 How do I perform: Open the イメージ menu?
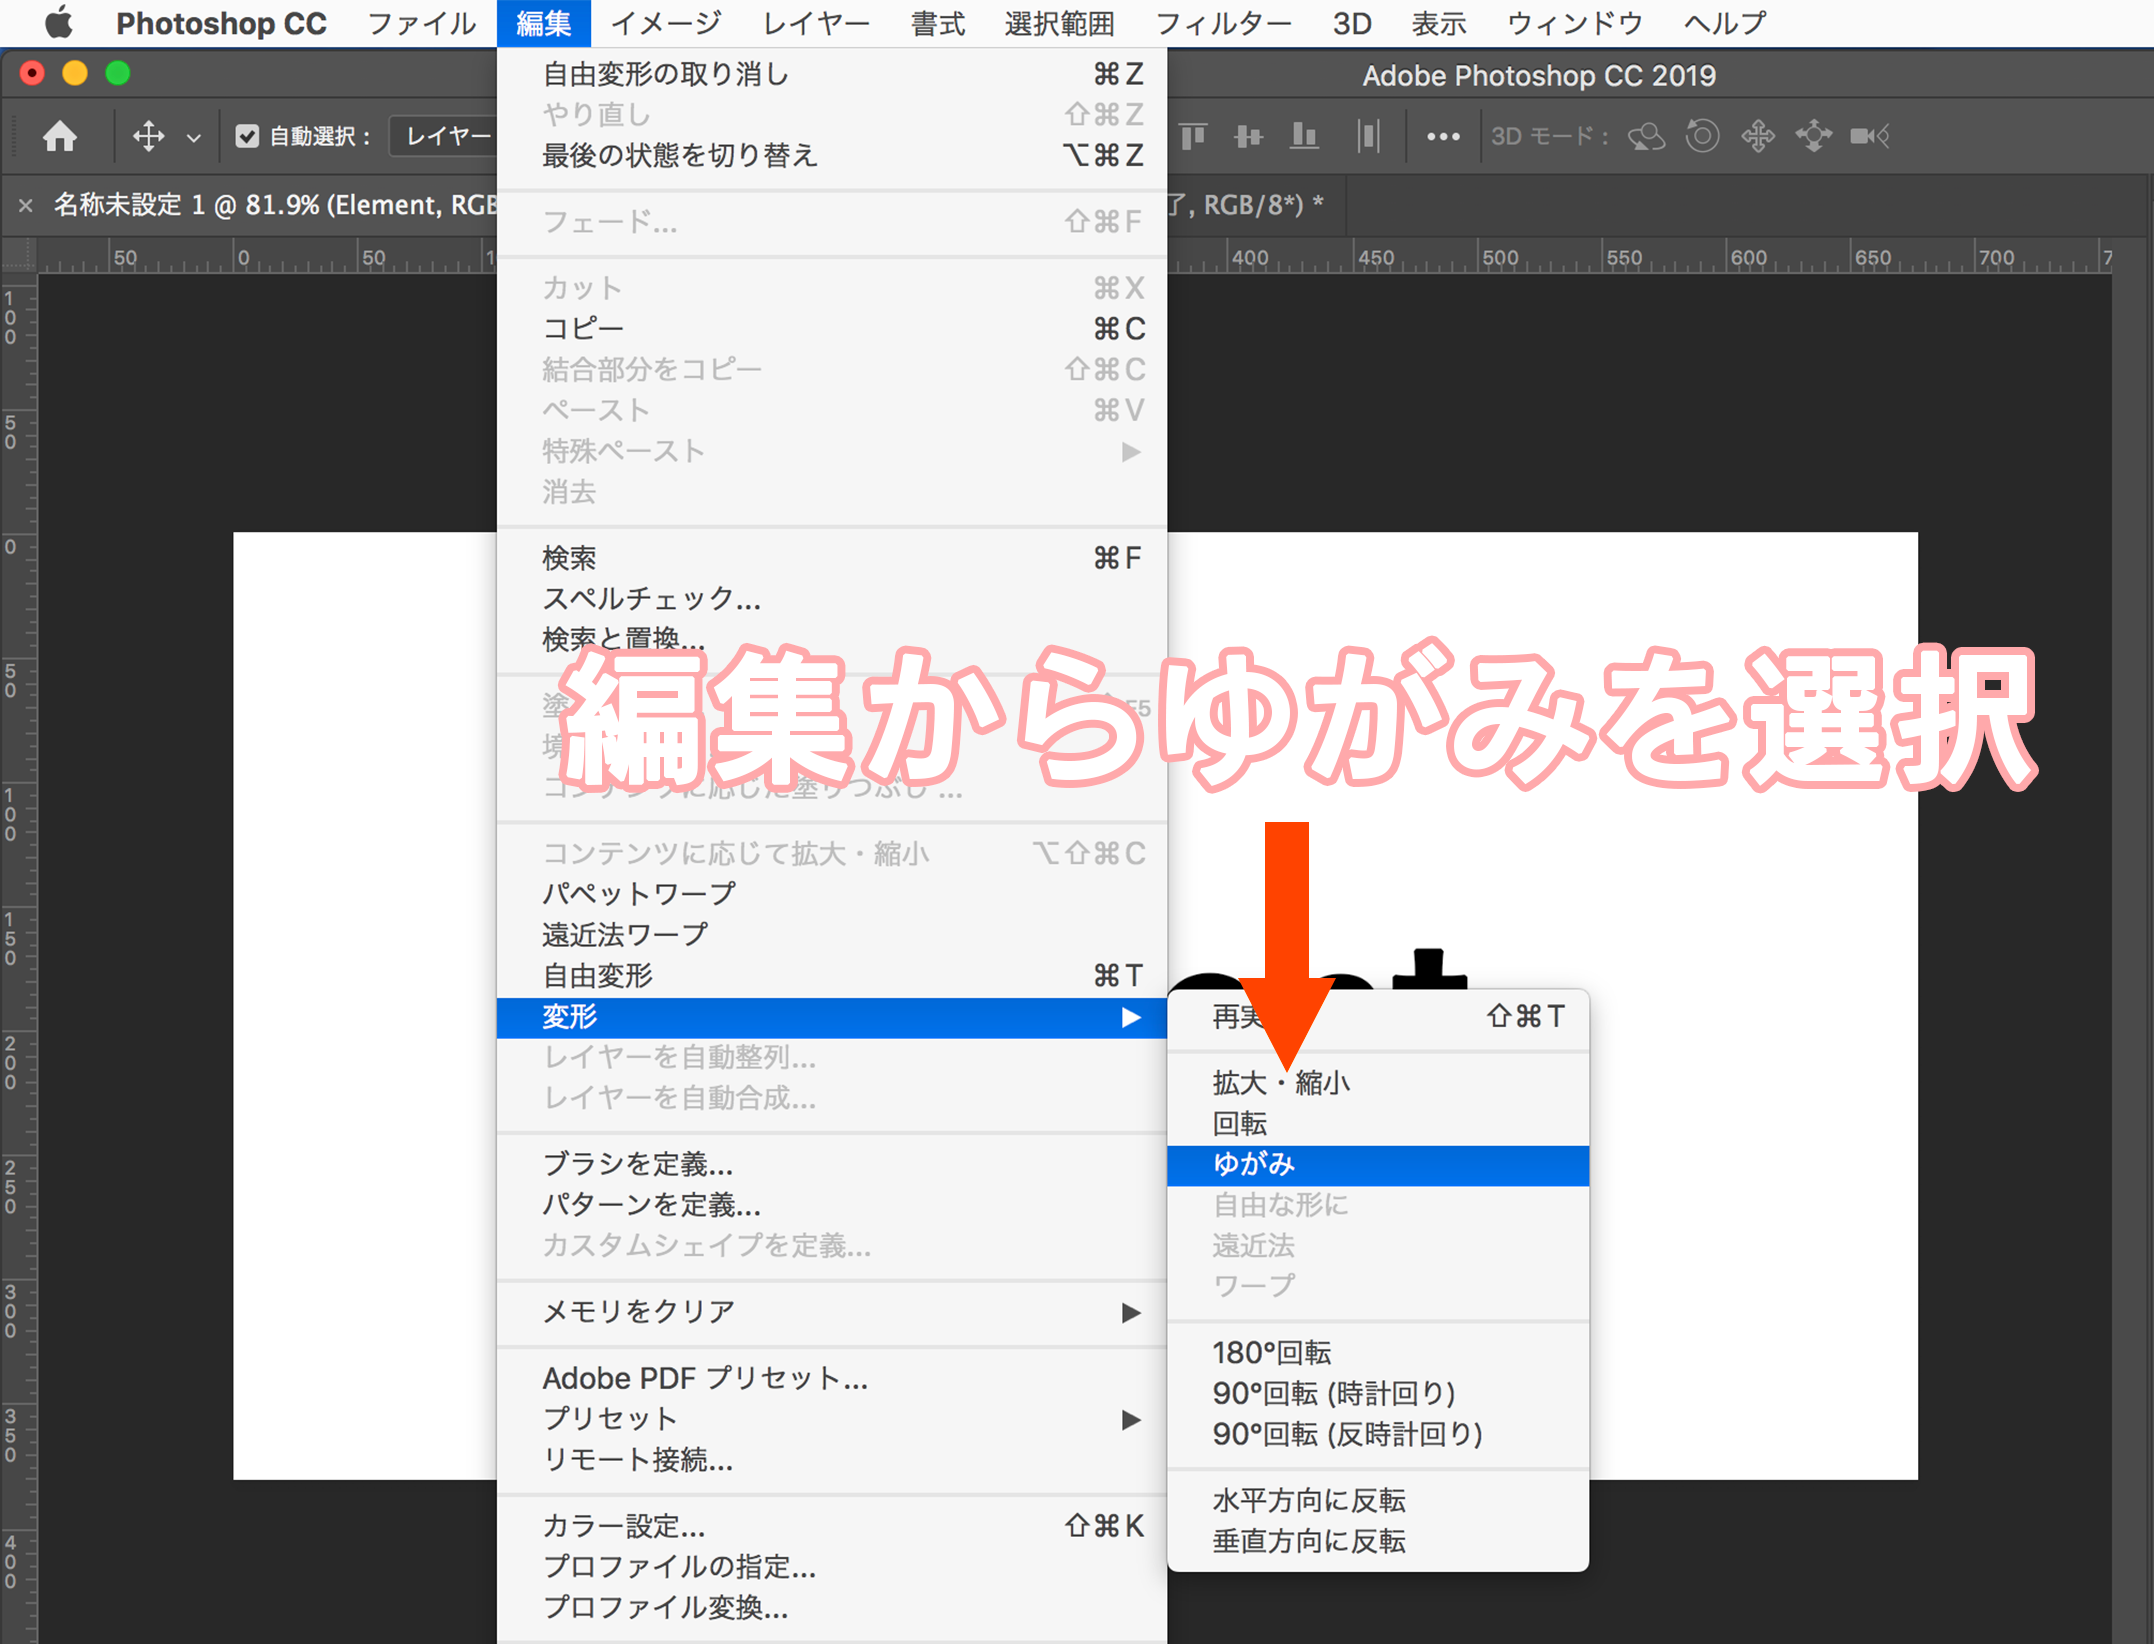[666, 23]
